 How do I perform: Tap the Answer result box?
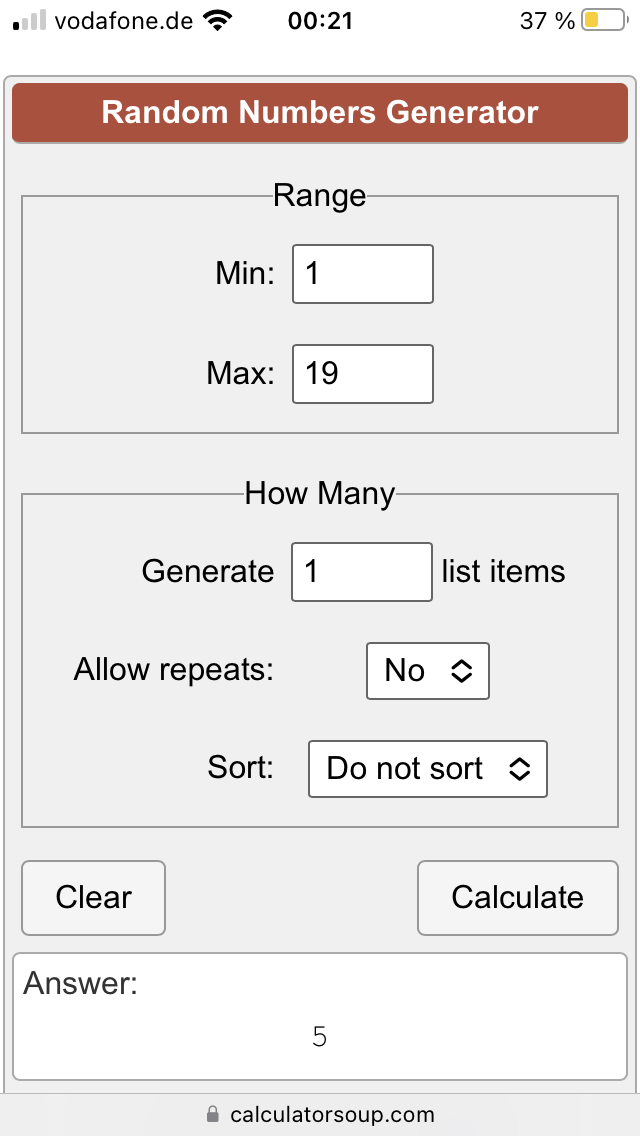click(x=320, y=1016)
